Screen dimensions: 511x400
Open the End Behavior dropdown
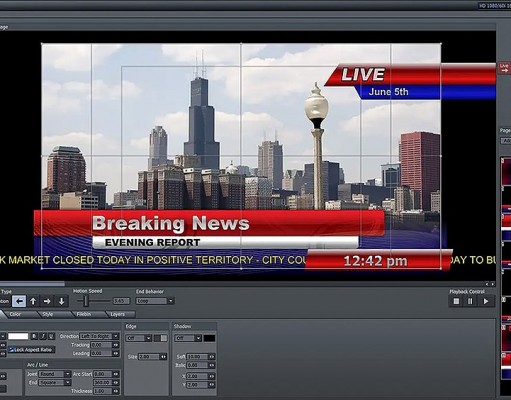pos(155,301)
